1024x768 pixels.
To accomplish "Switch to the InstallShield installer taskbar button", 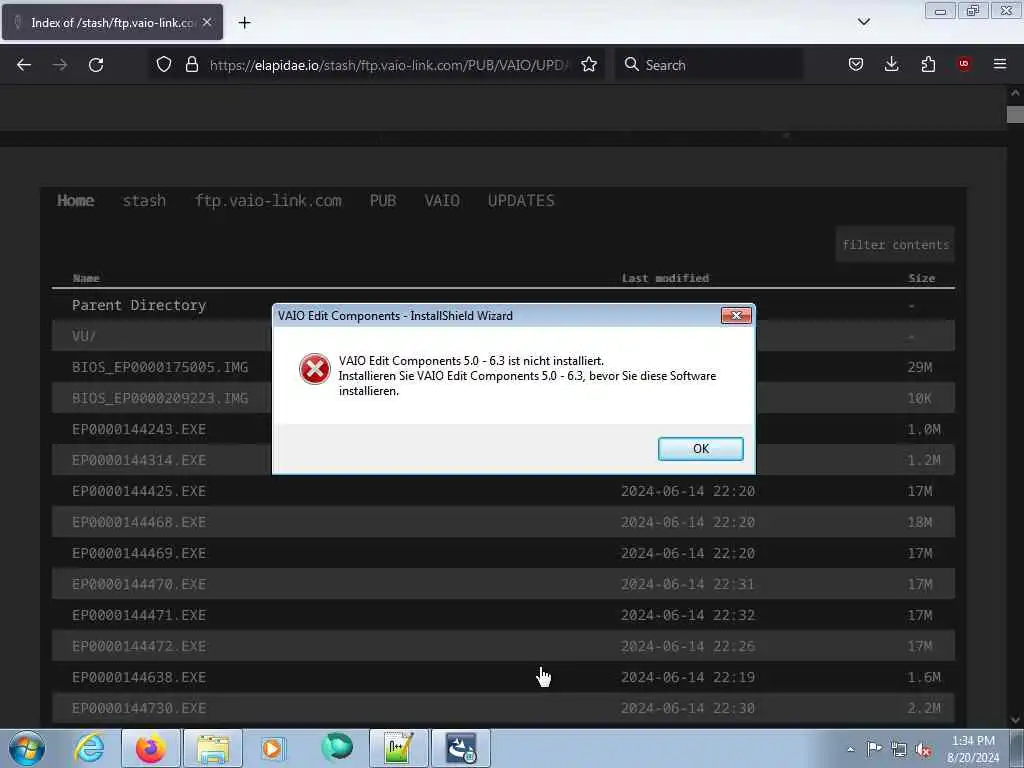I will click(x=461, y=748).
